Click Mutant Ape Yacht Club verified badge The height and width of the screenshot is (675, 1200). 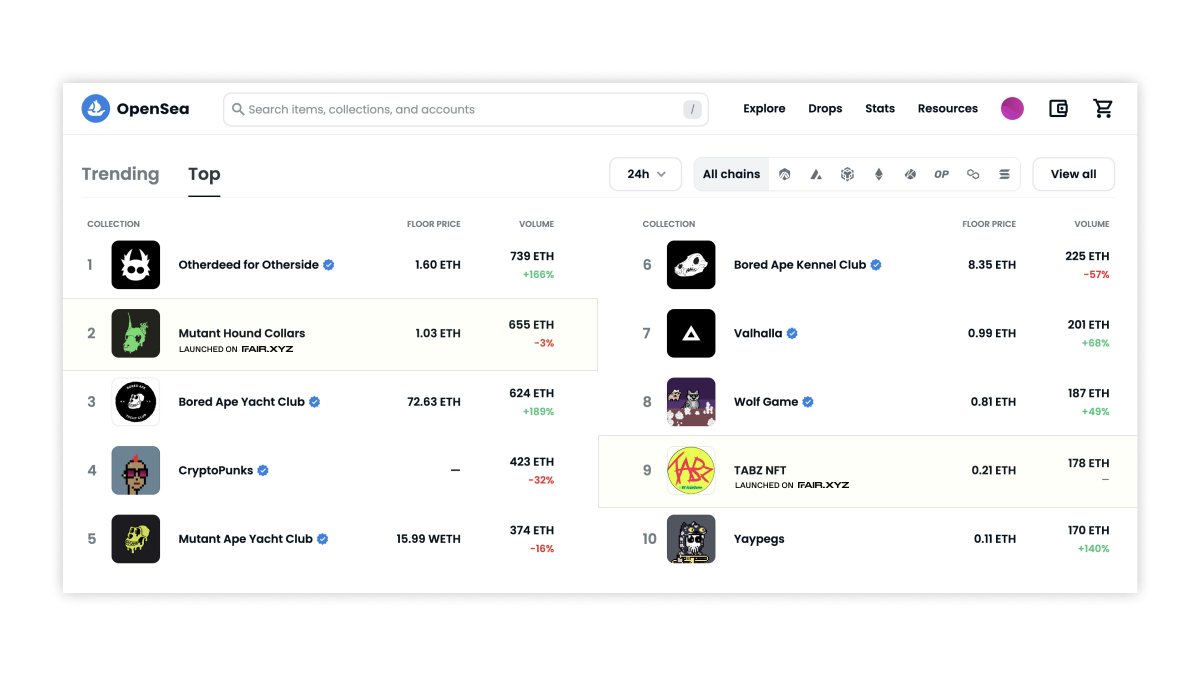click(x=322, y=539)
